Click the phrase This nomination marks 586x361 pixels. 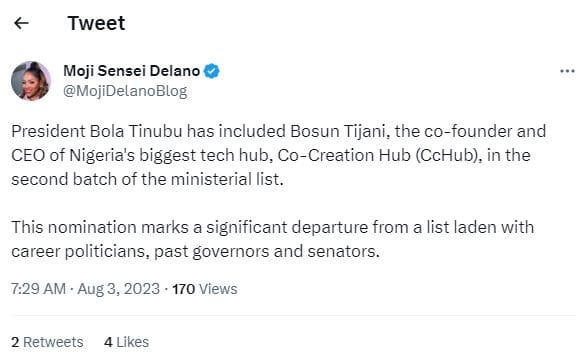[100, 227]
